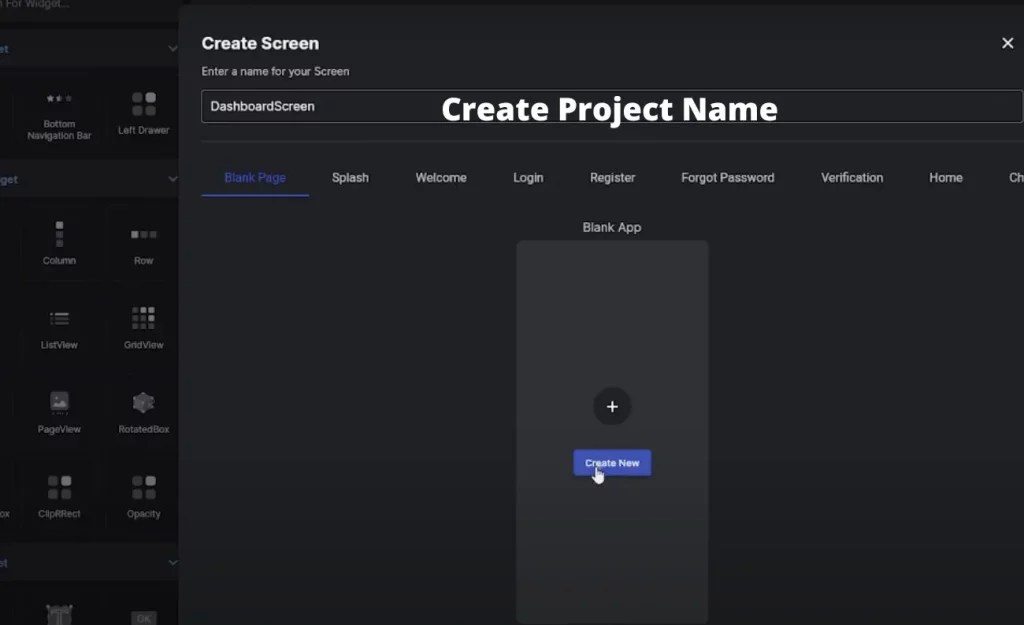
Task: Click the plus icon on the Blank App preview
Action: [x=612, y=406]
